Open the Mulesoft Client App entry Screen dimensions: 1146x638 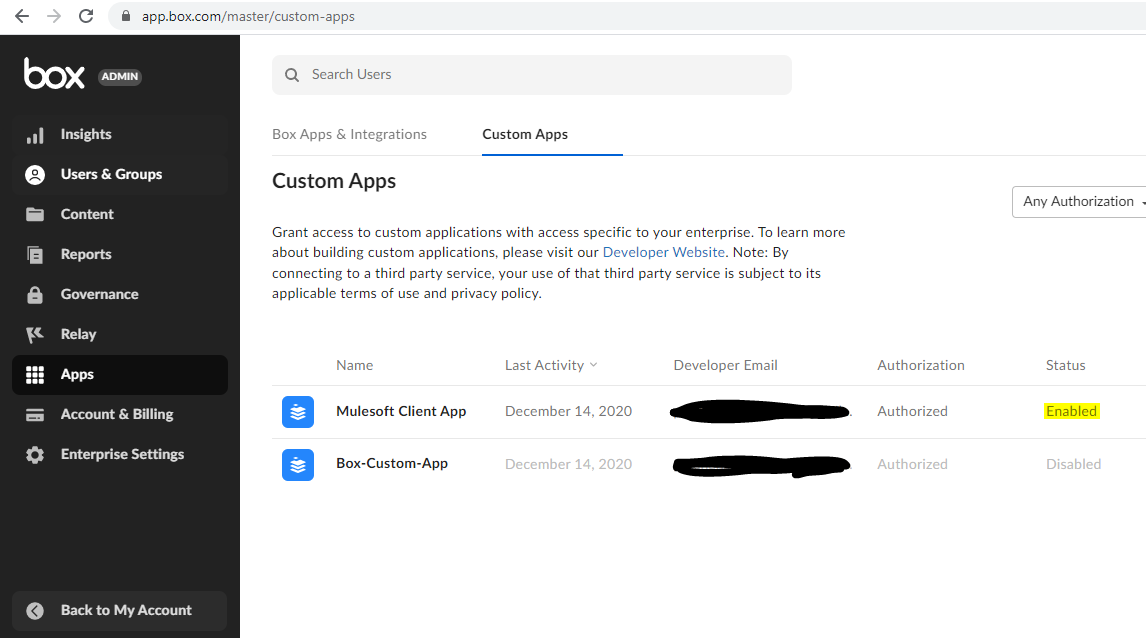point(401,411)
